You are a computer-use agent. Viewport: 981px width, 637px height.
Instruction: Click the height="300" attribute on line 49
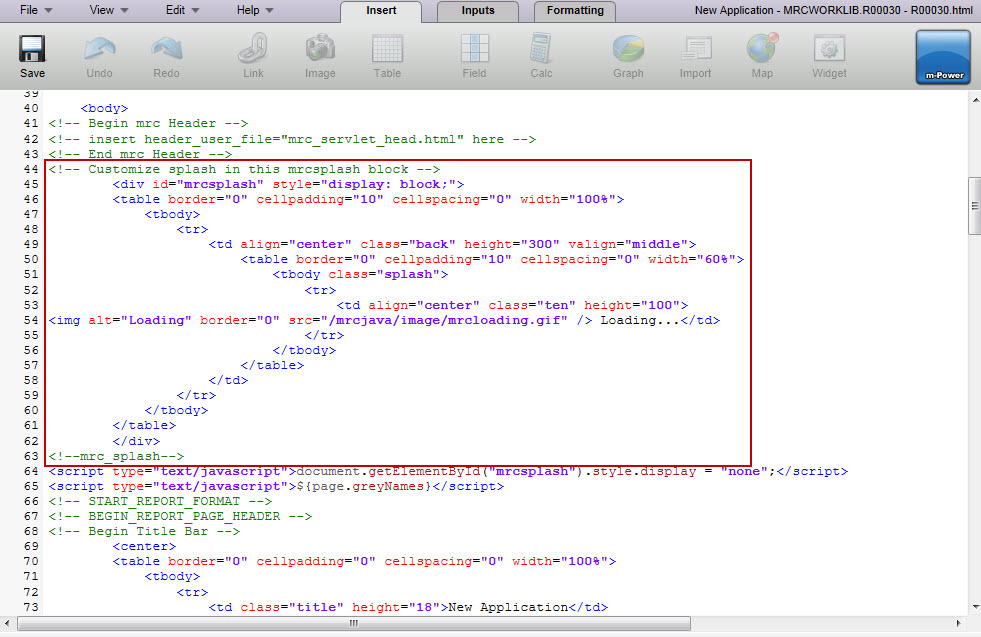click(x=512, y=244)
